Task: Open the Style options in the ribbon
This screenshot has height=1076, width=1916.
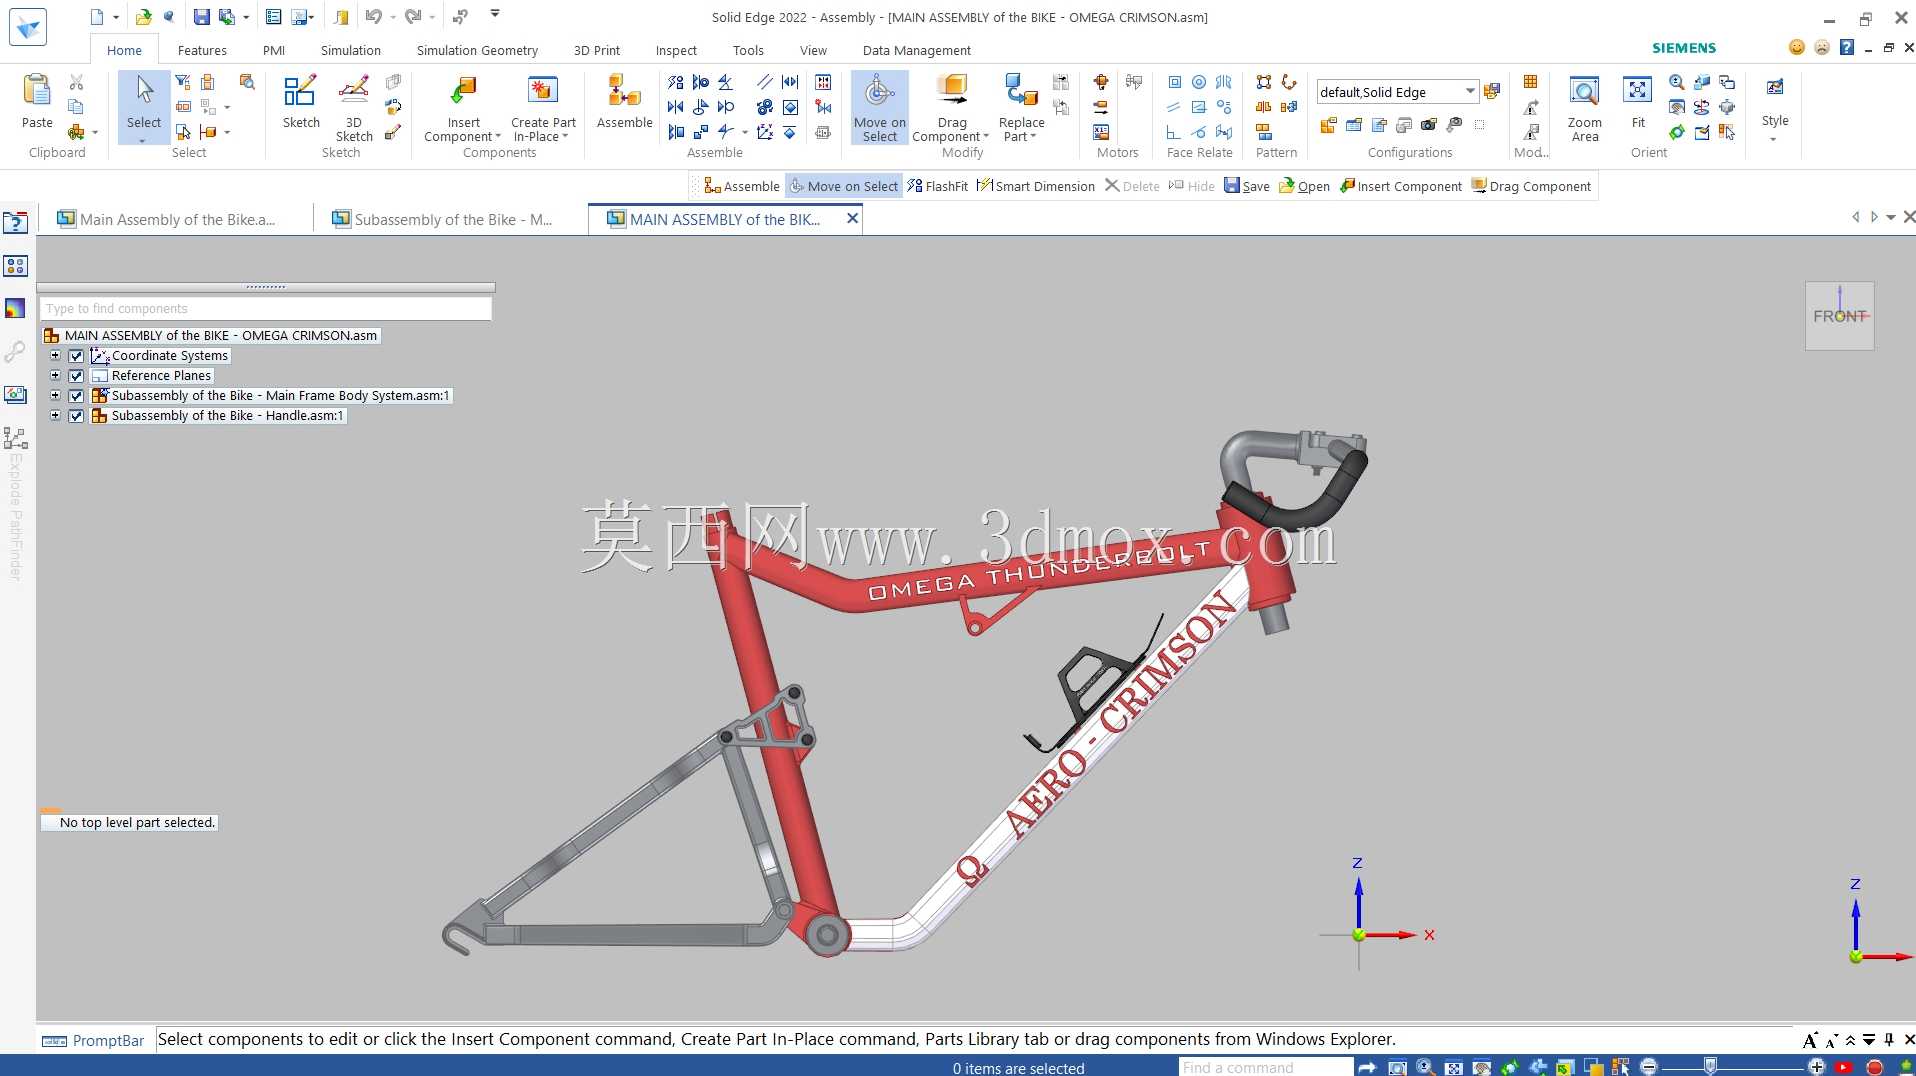Action: point(1775,107)
